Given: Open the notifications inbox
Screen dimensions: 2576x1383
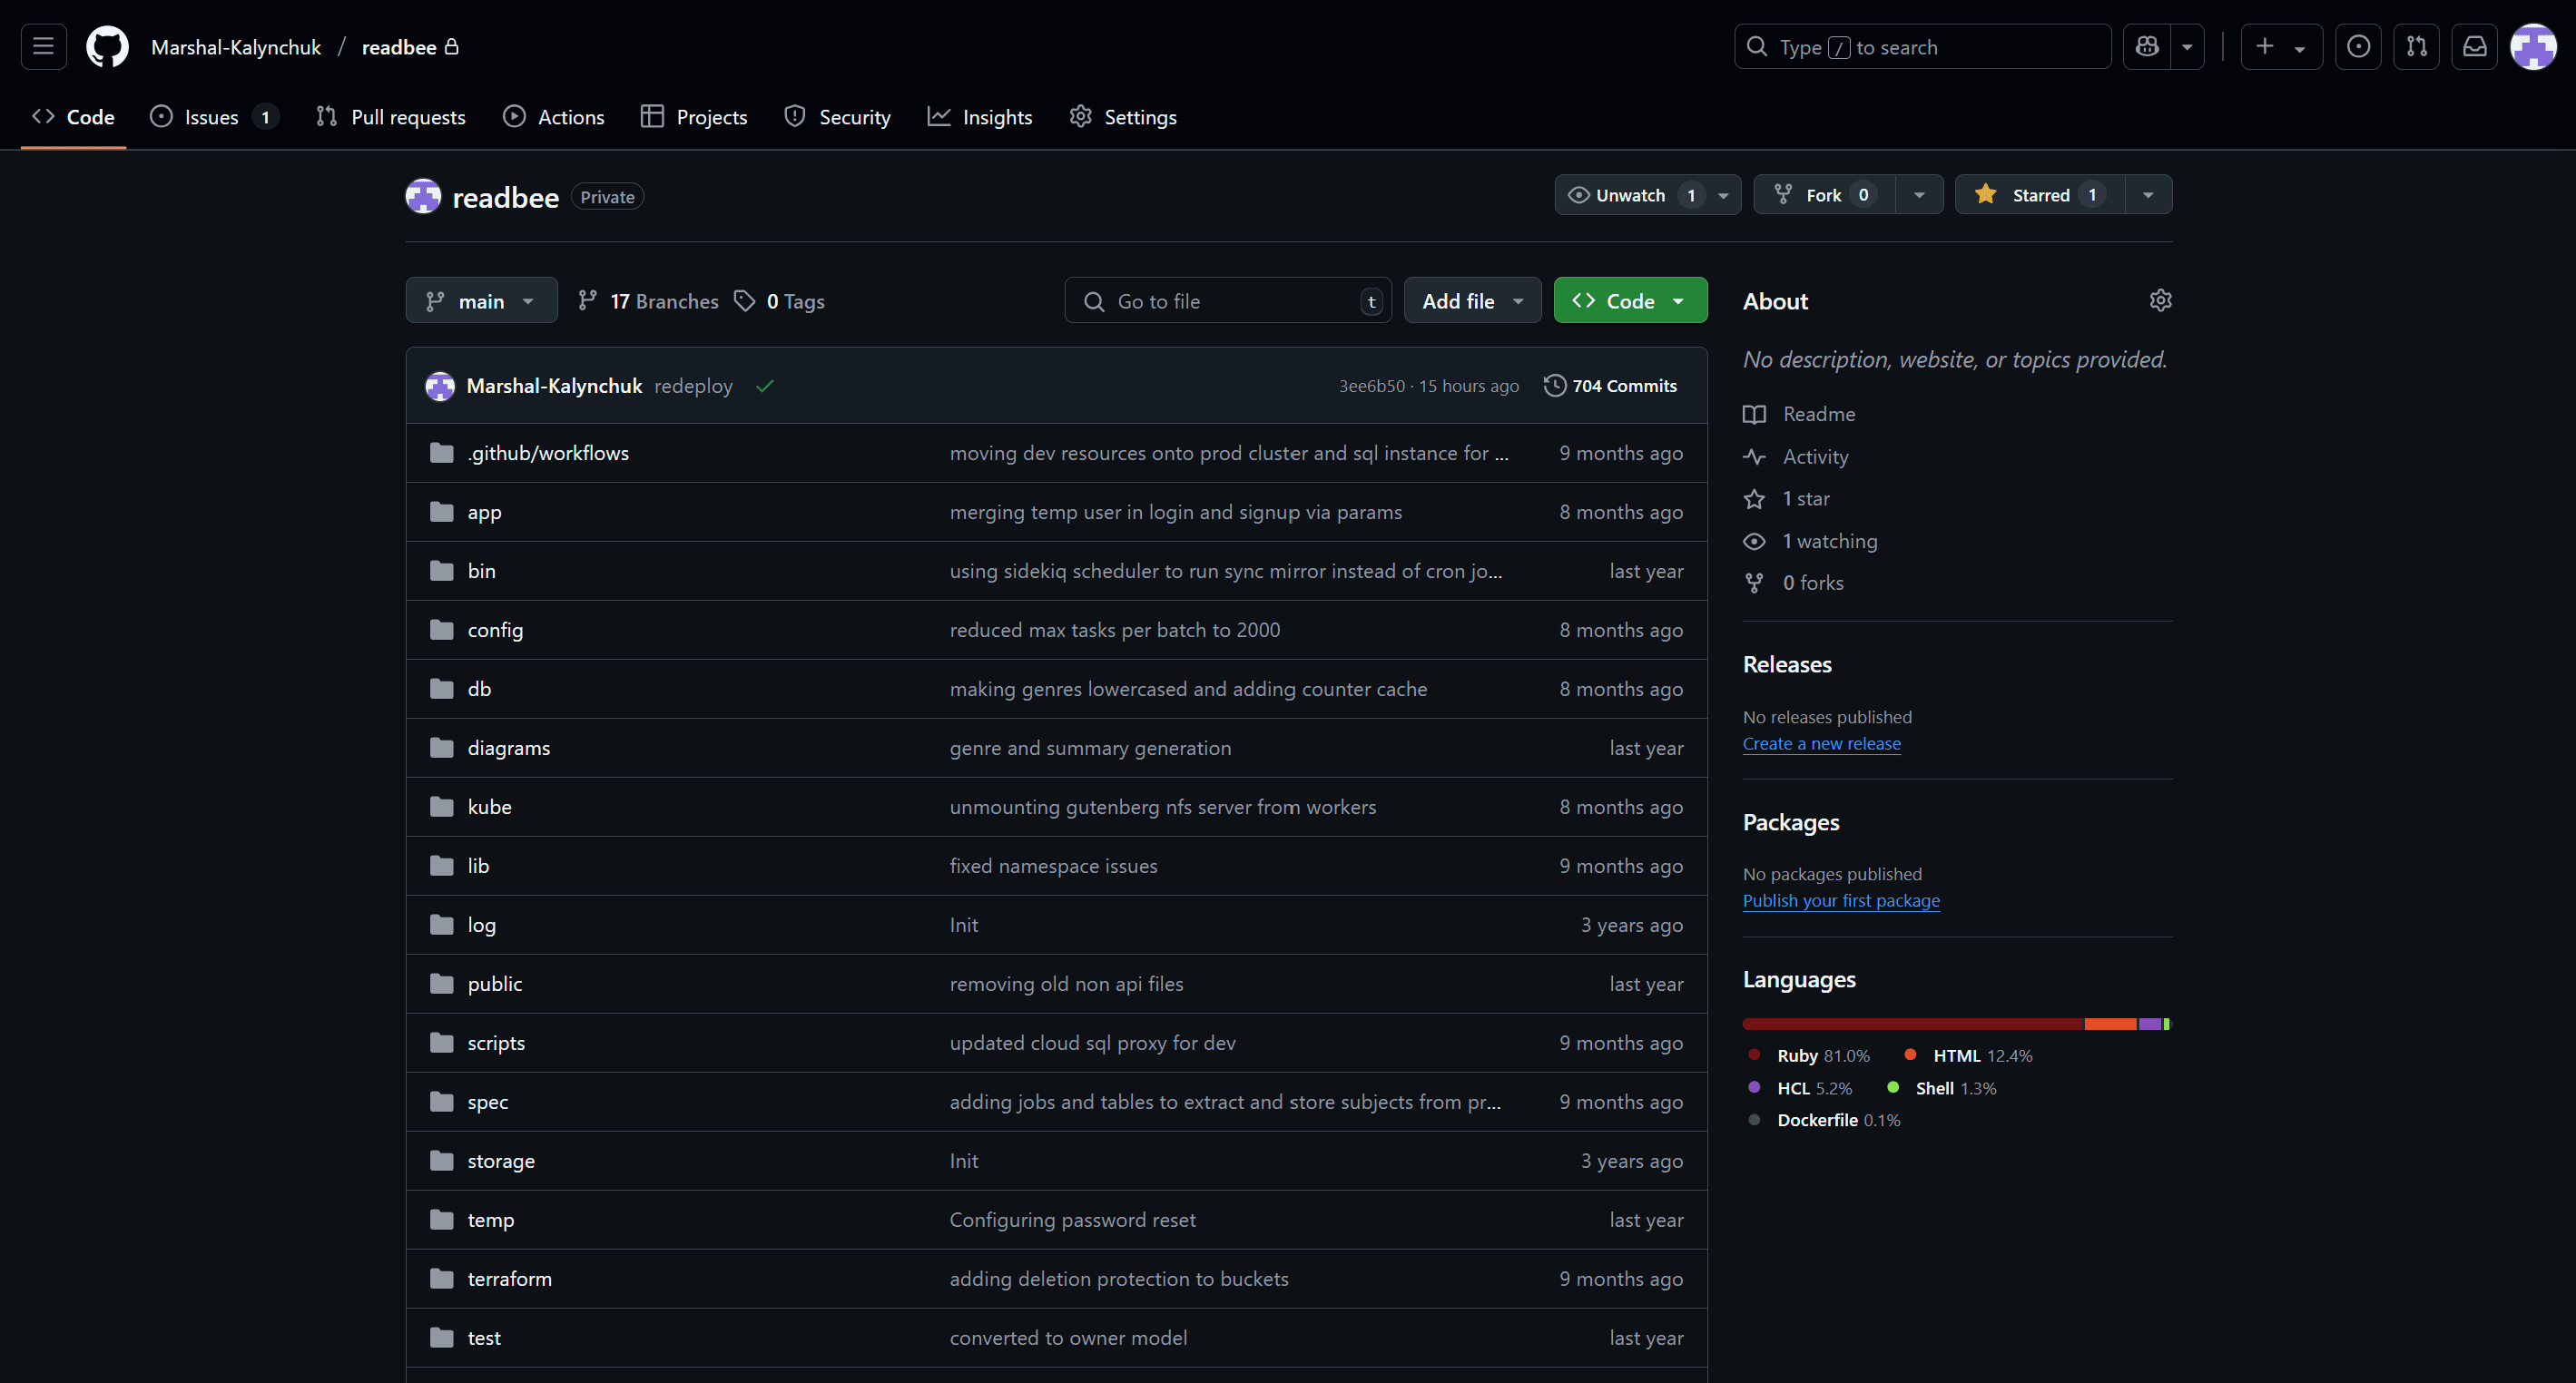Looking at the screenshot, I should (2474, 46).
